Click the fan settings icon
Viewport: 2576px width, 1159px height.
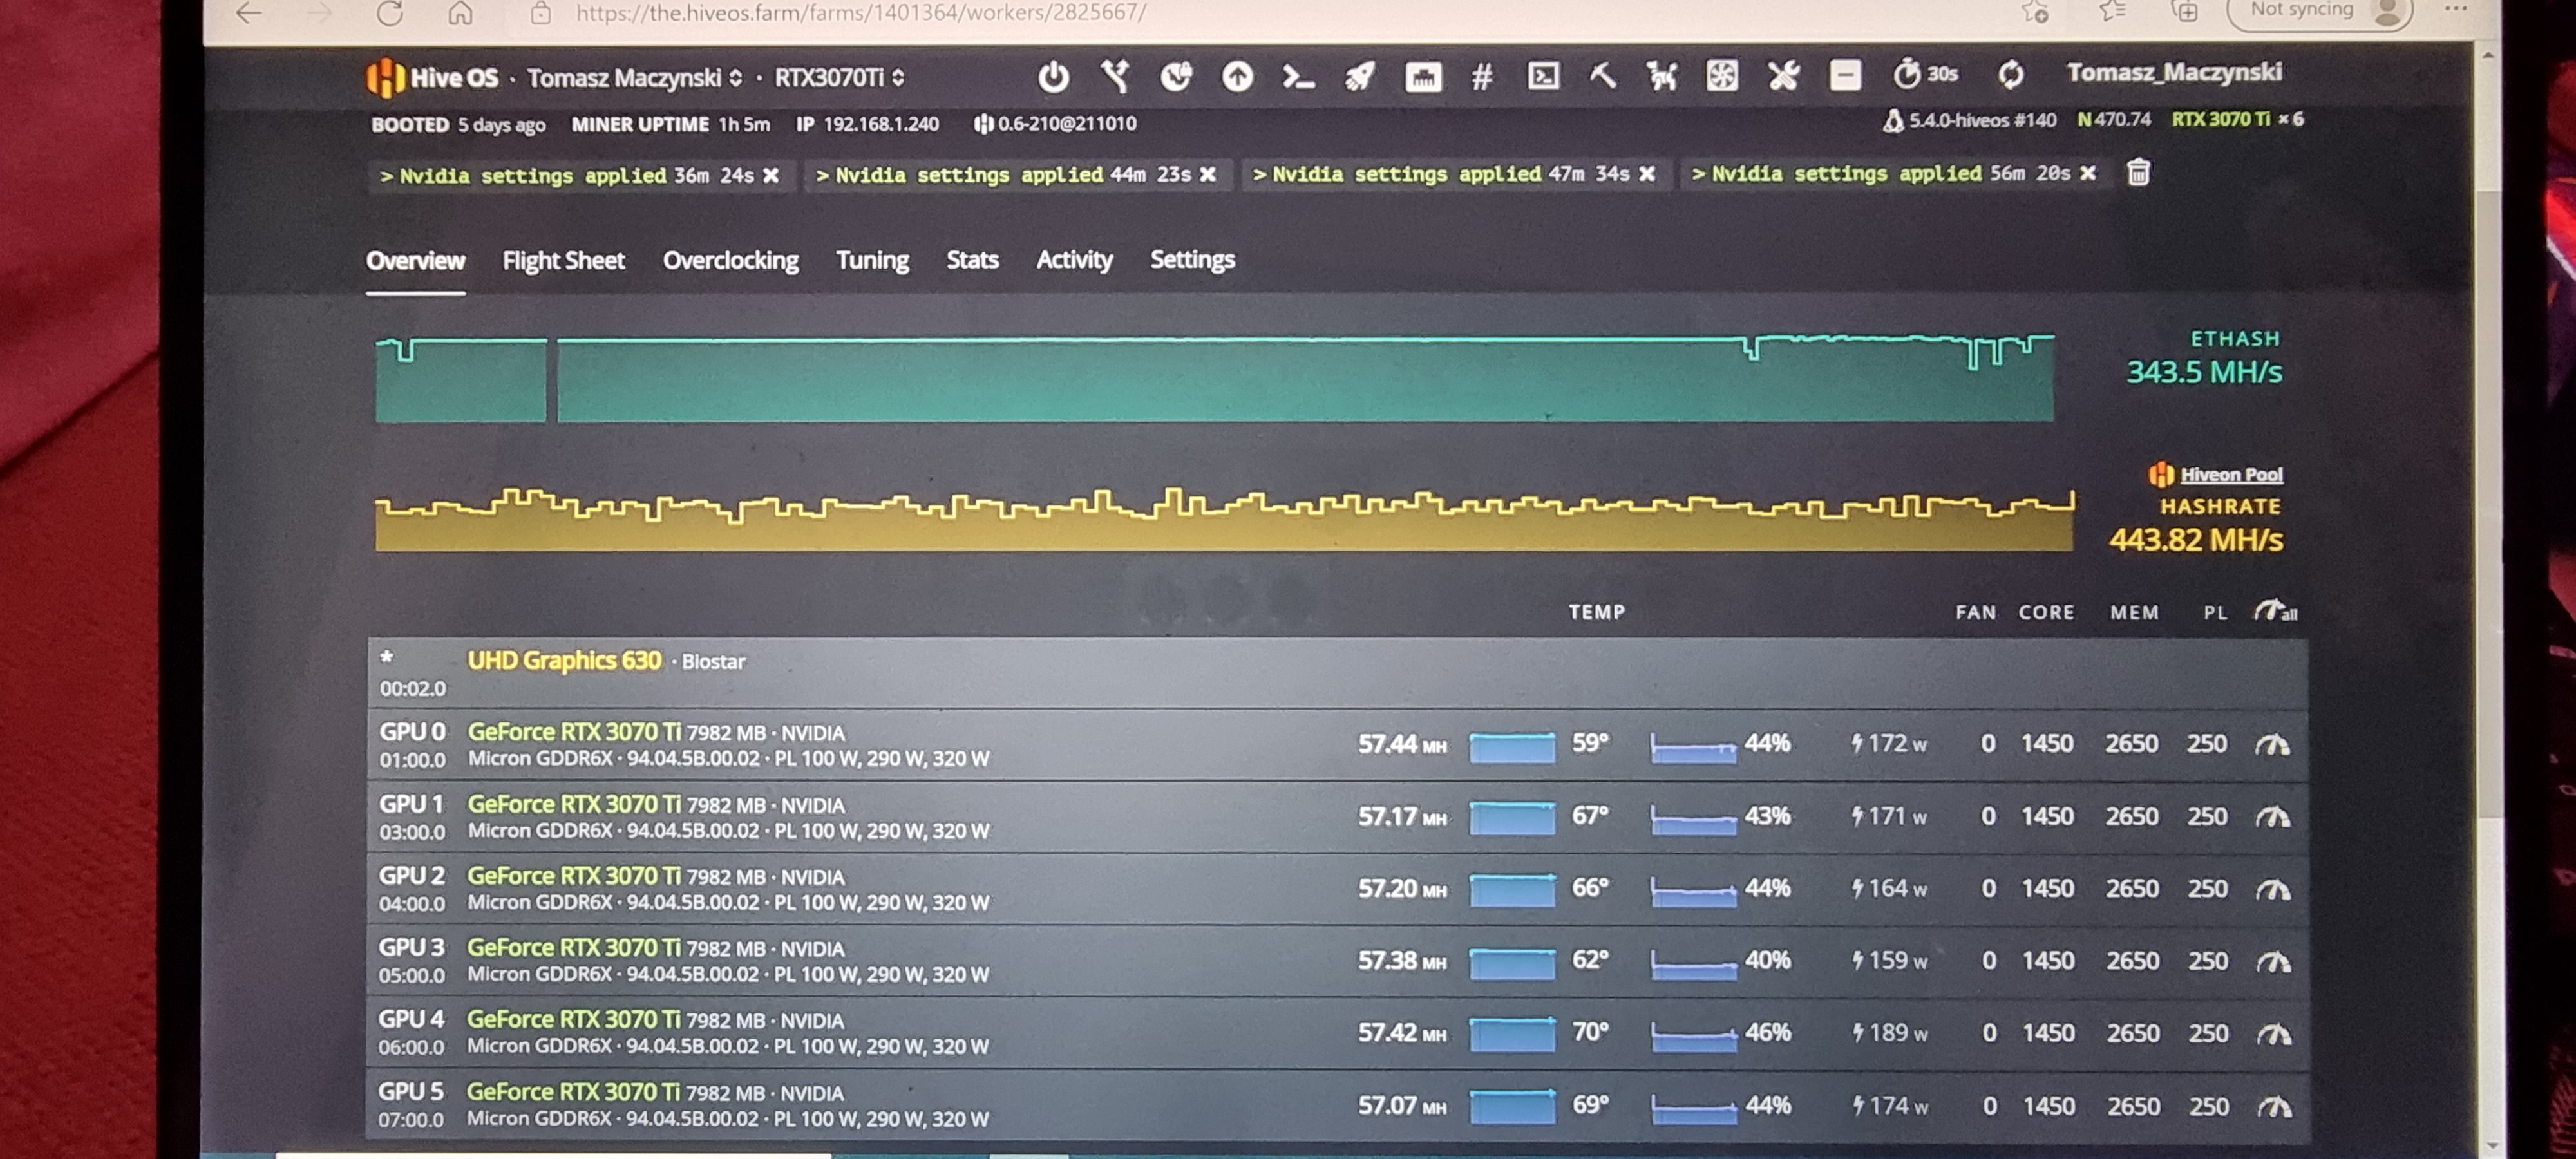(1722, 76)
